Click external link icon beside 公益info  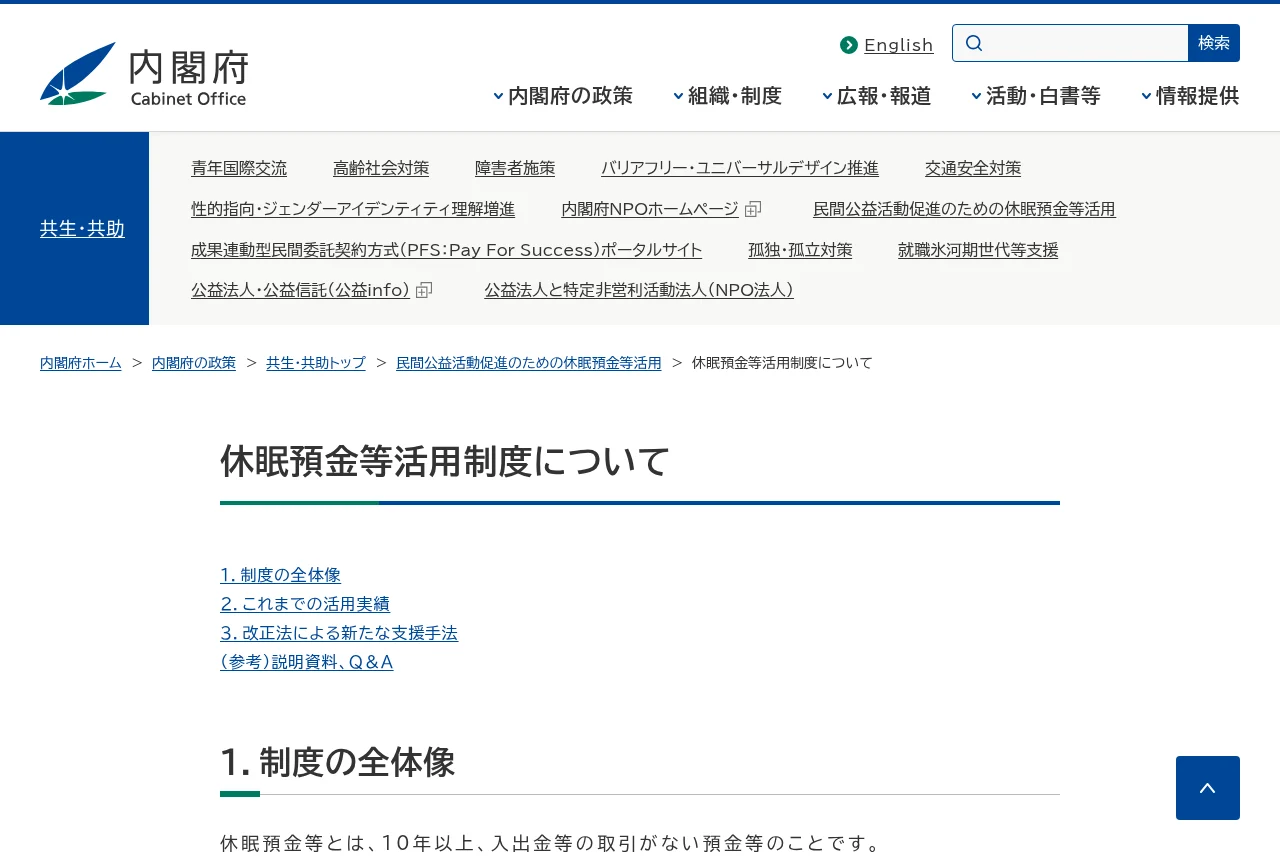pyautogui.click(x=424, y=290)
